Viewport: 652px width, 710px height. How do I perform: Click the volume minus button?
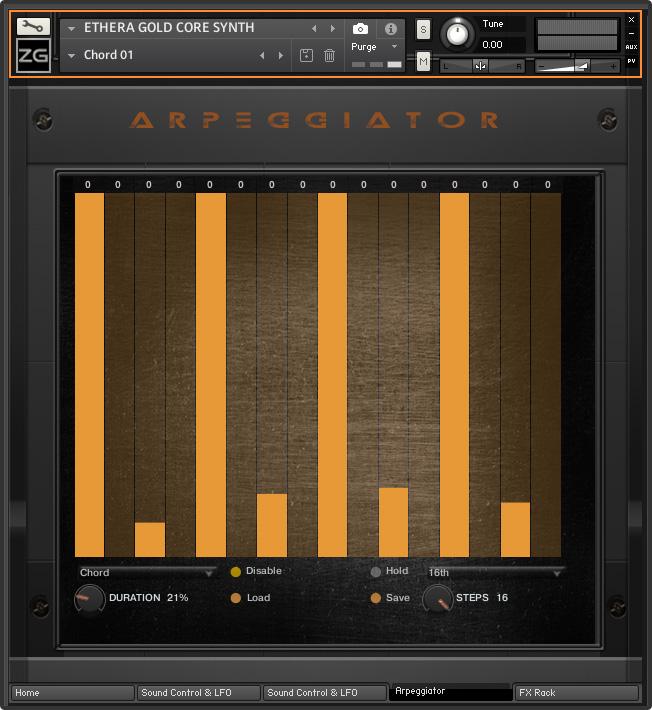(x=541, y=67)
